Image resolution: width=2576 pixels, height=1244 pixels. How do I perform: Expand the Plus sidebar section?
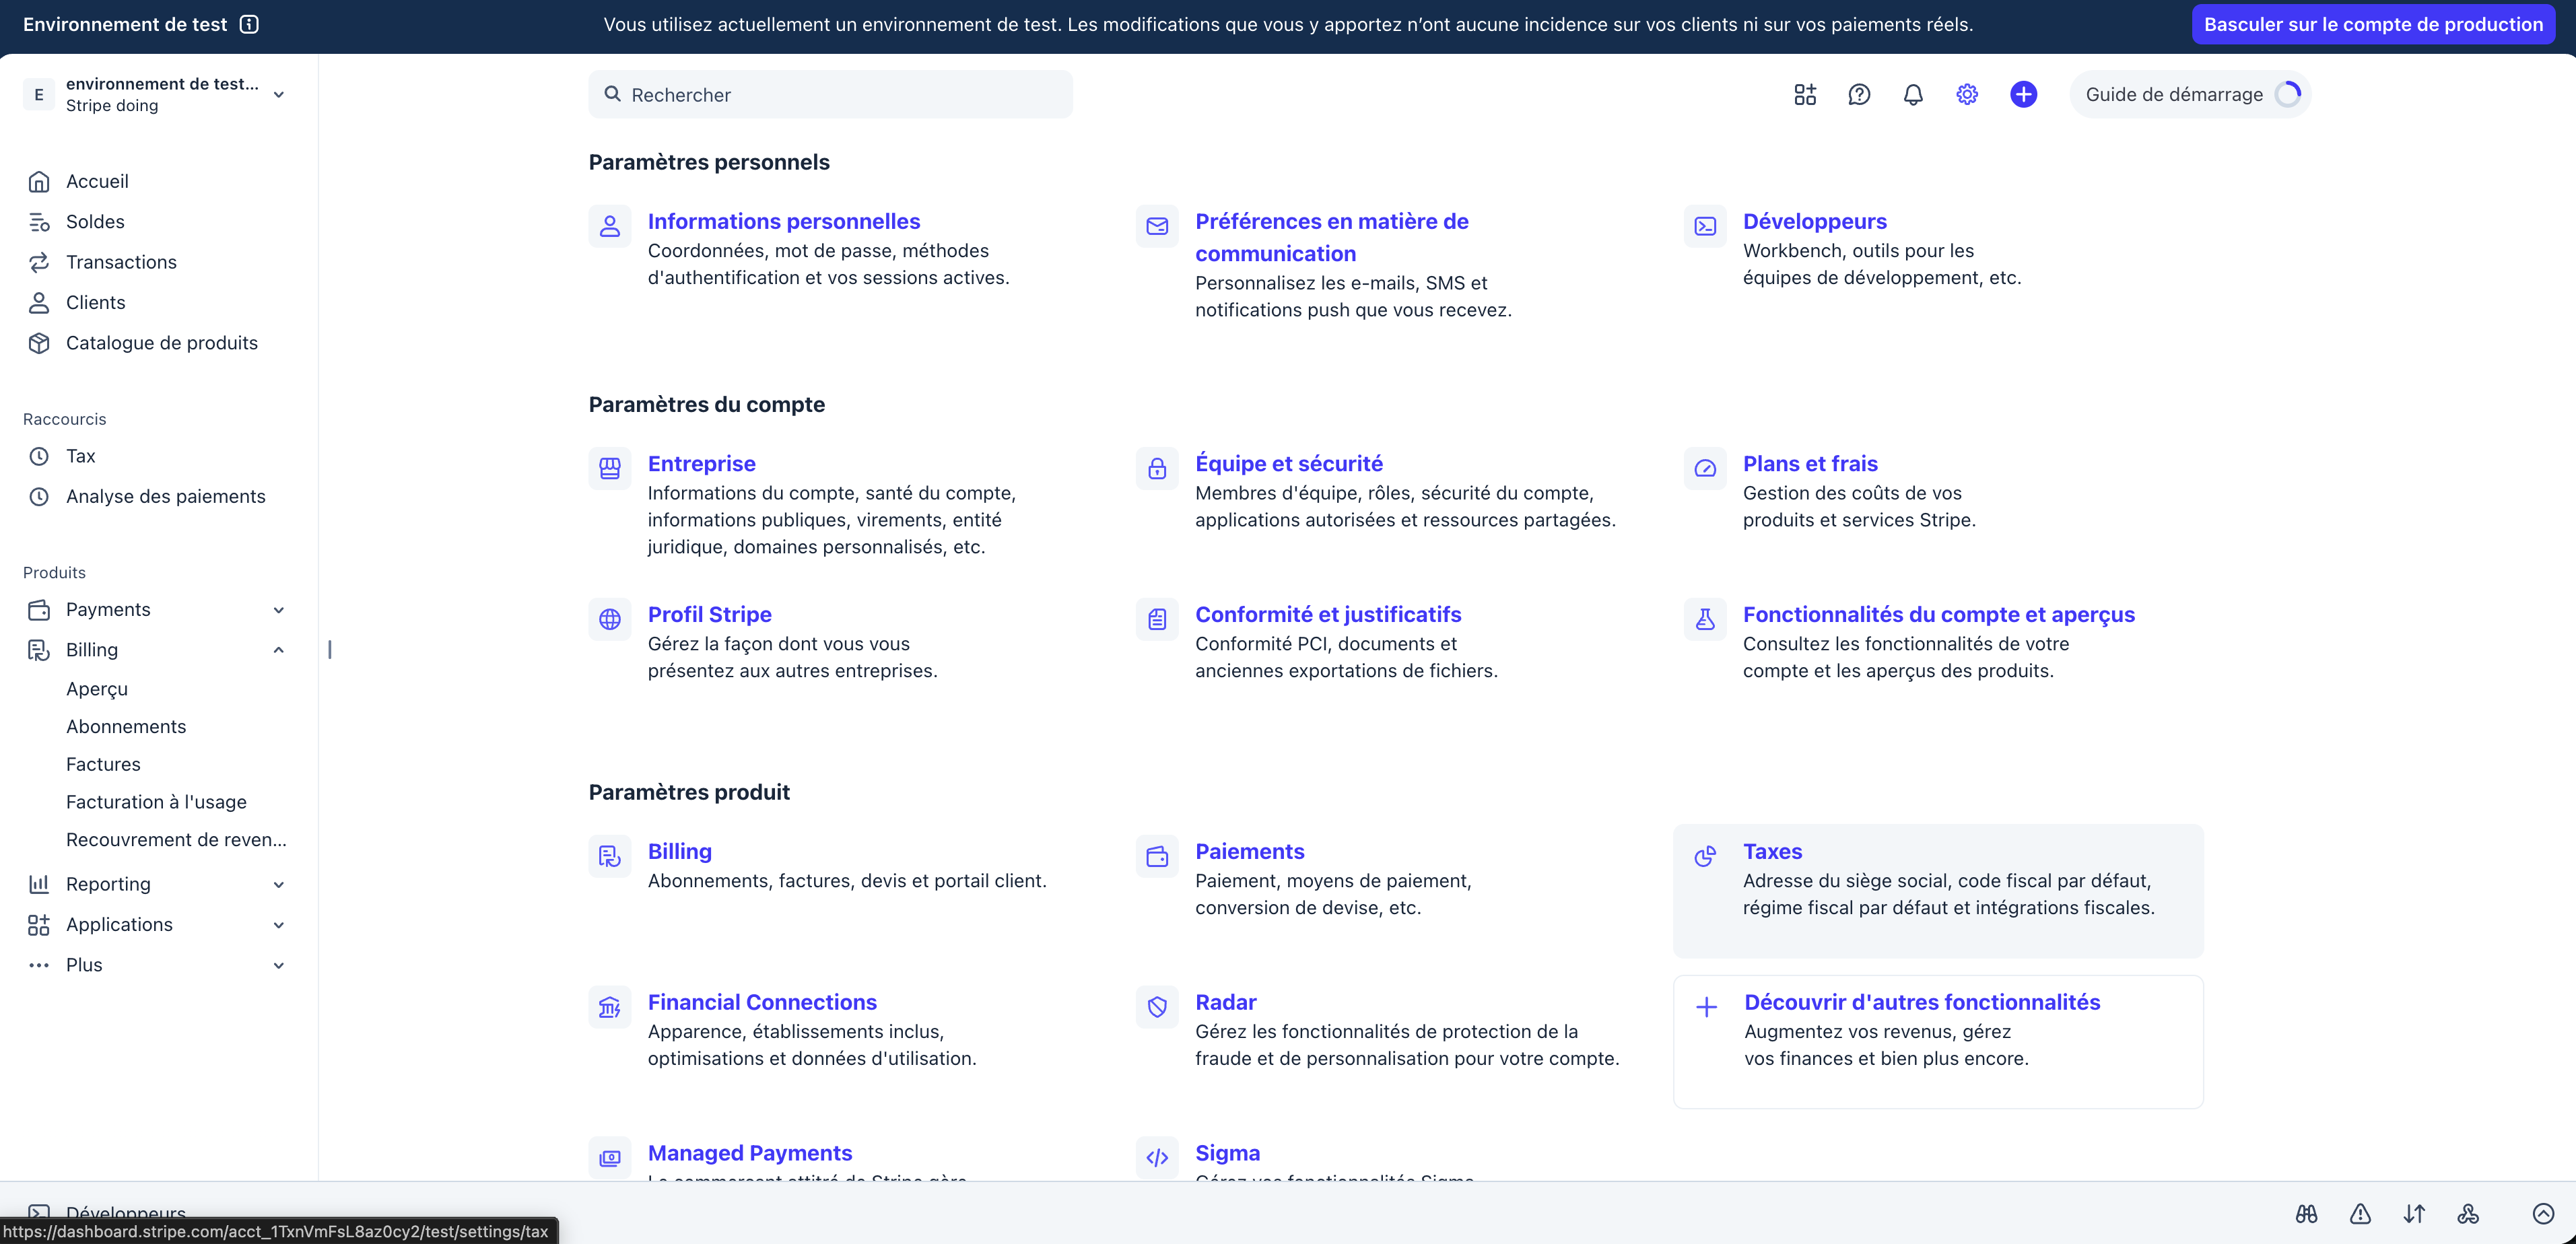(279, 965)
